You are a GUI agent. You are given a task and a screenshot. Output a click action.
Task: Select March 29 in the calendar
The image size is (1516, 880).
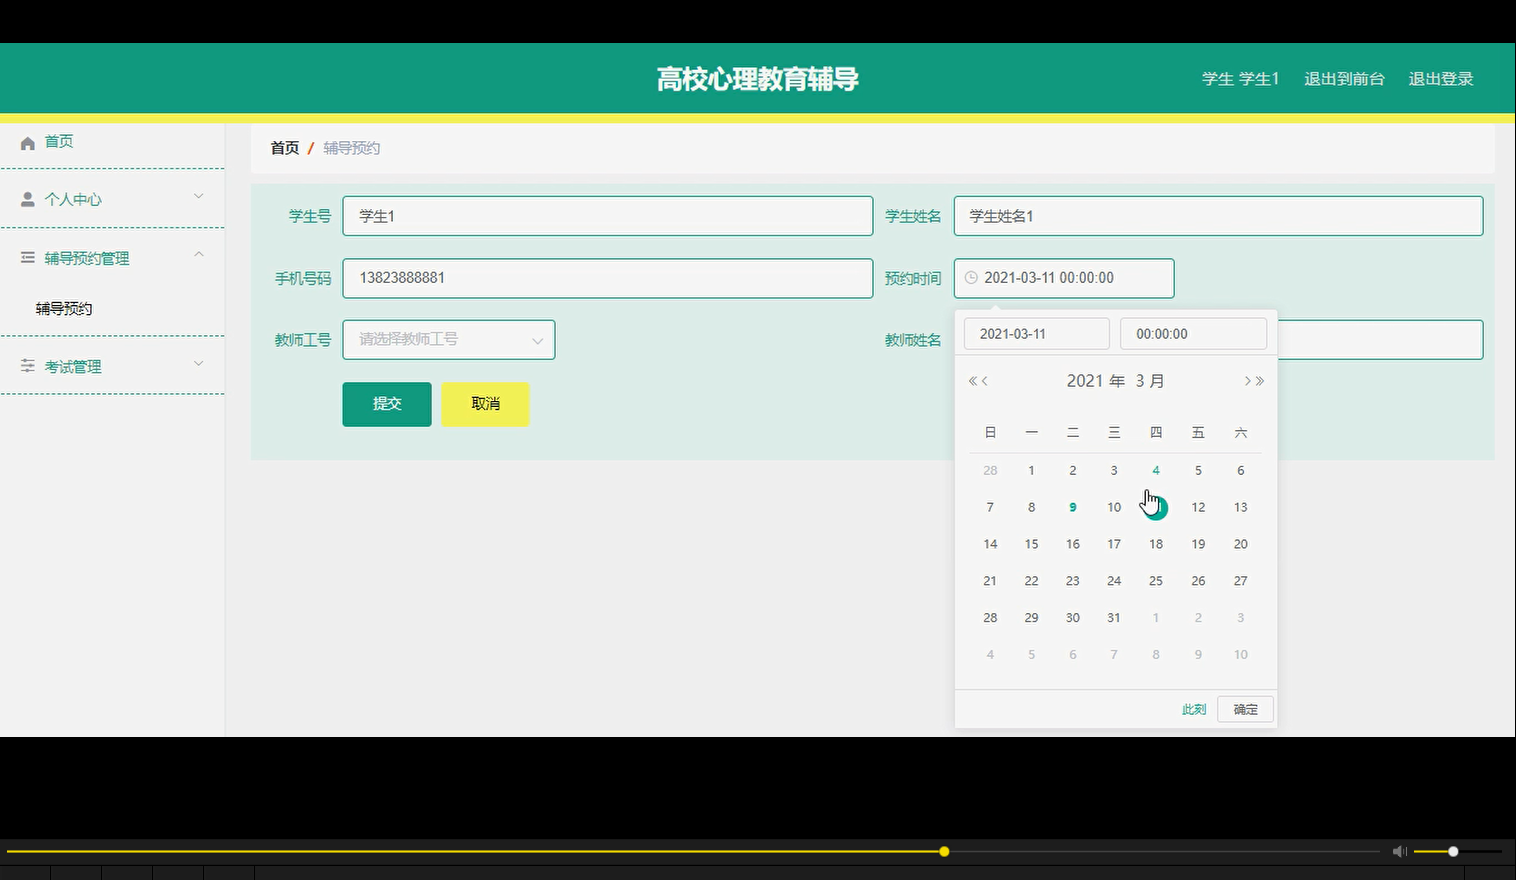coord(1031,618)
